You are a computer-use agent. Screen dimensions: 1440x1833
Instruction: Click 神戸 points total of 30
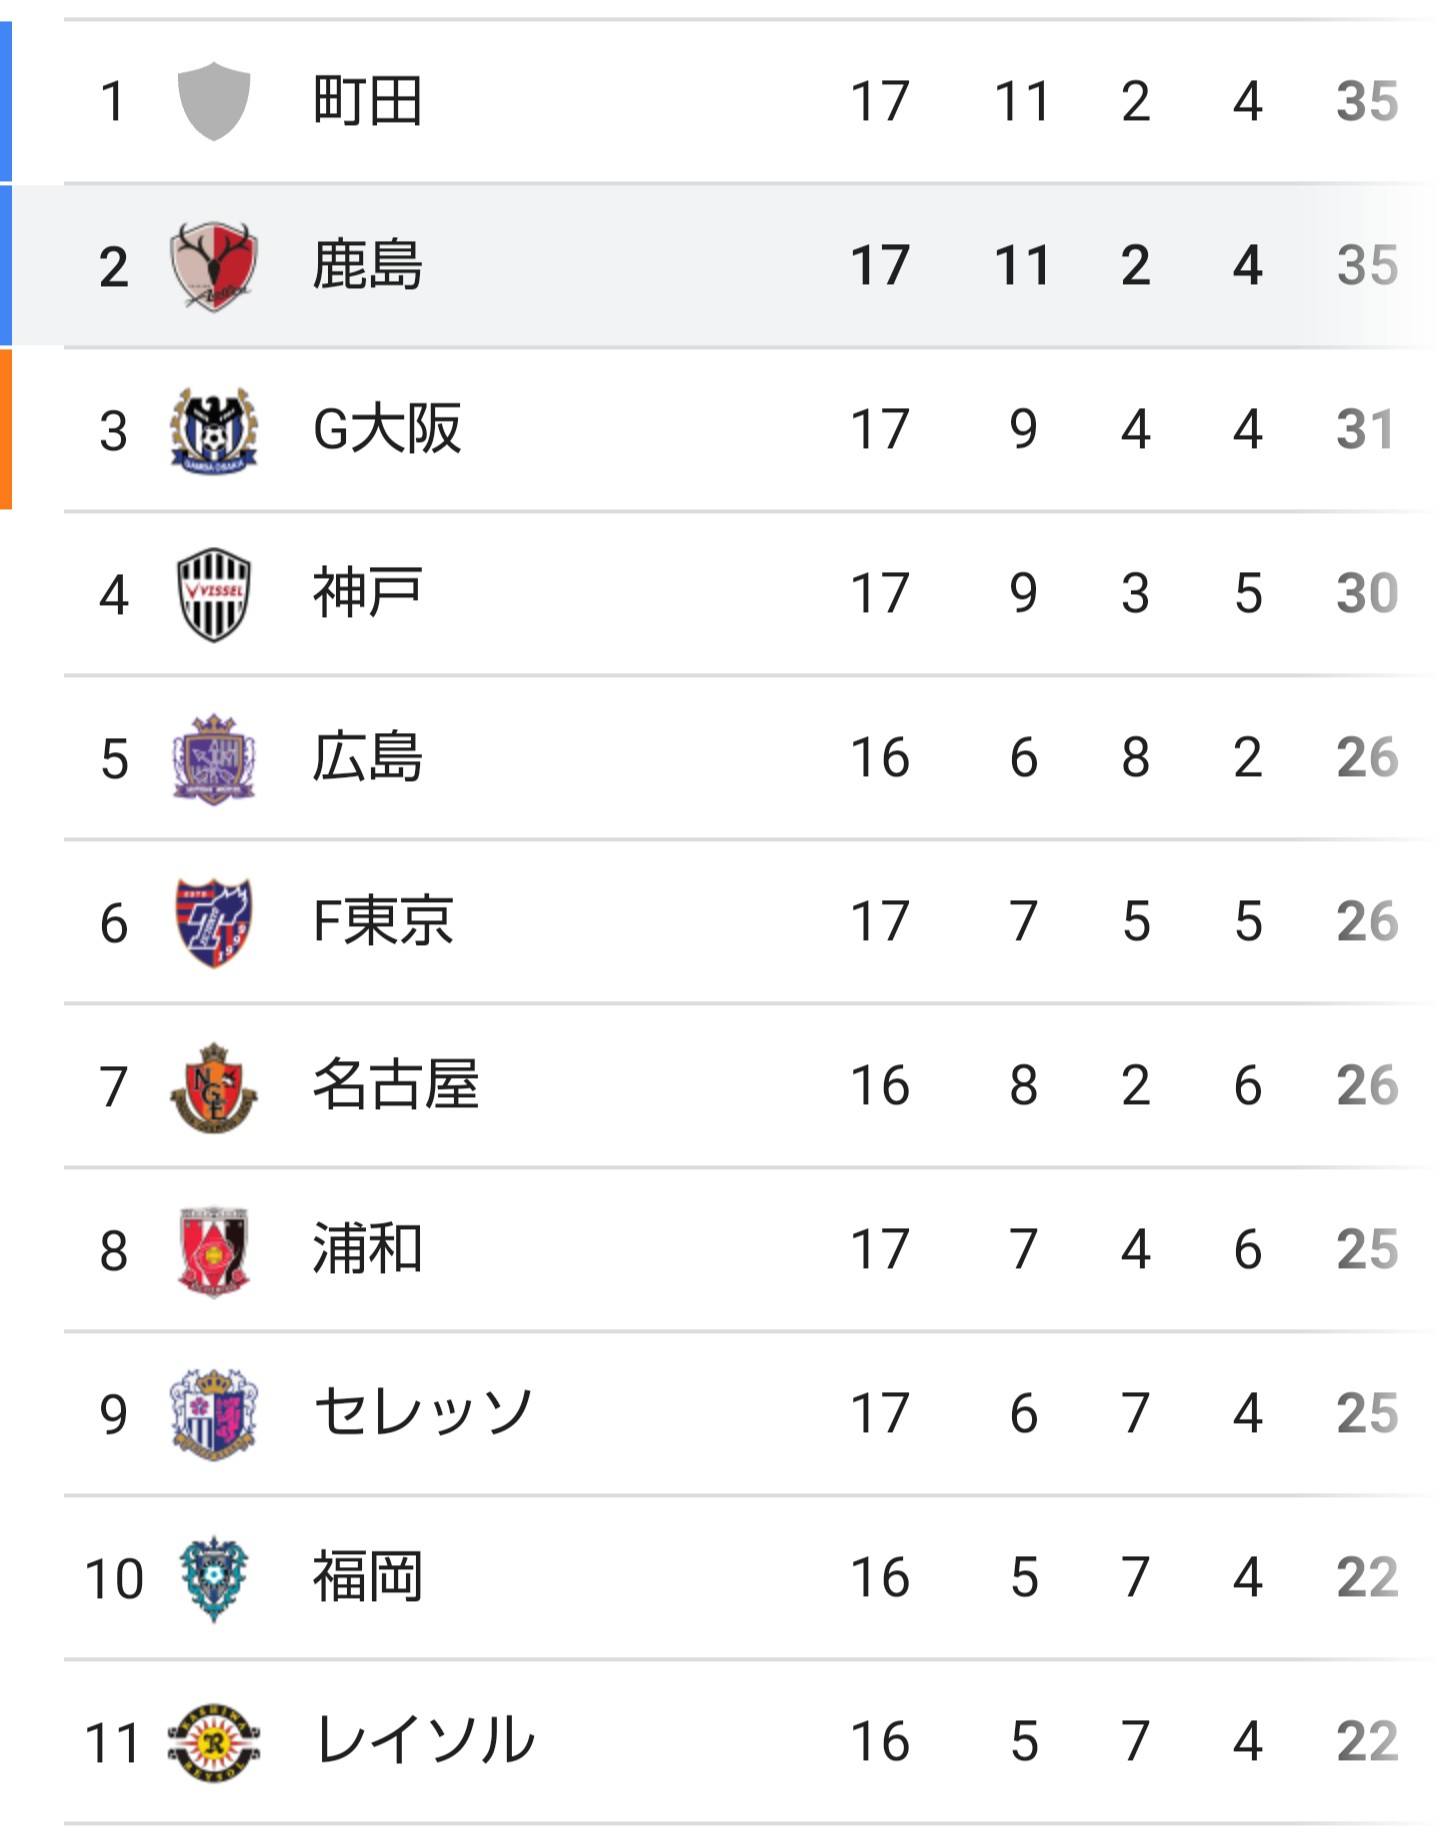(x=1367, y=594)
